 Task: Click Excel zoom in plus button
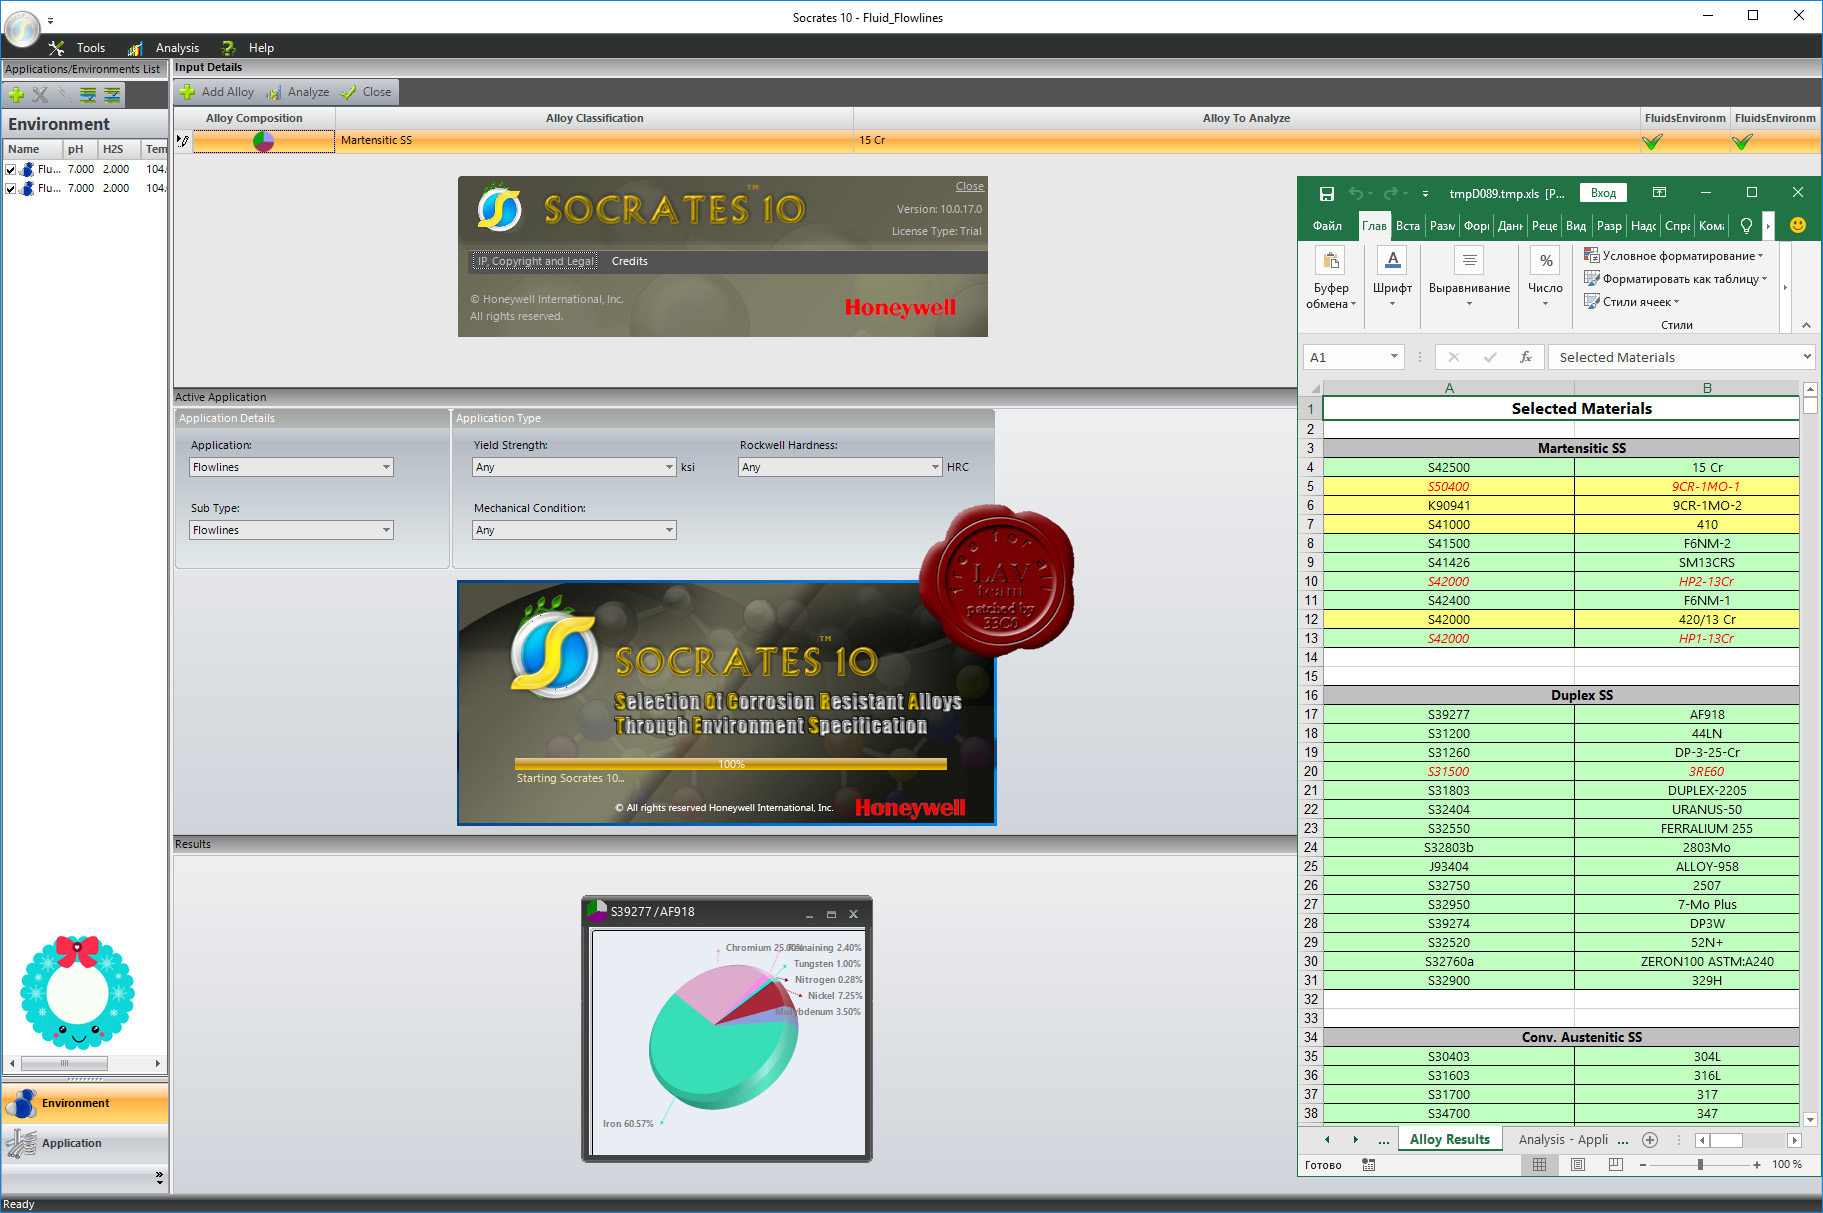pyautogui.click(x=1757, y=1165)
